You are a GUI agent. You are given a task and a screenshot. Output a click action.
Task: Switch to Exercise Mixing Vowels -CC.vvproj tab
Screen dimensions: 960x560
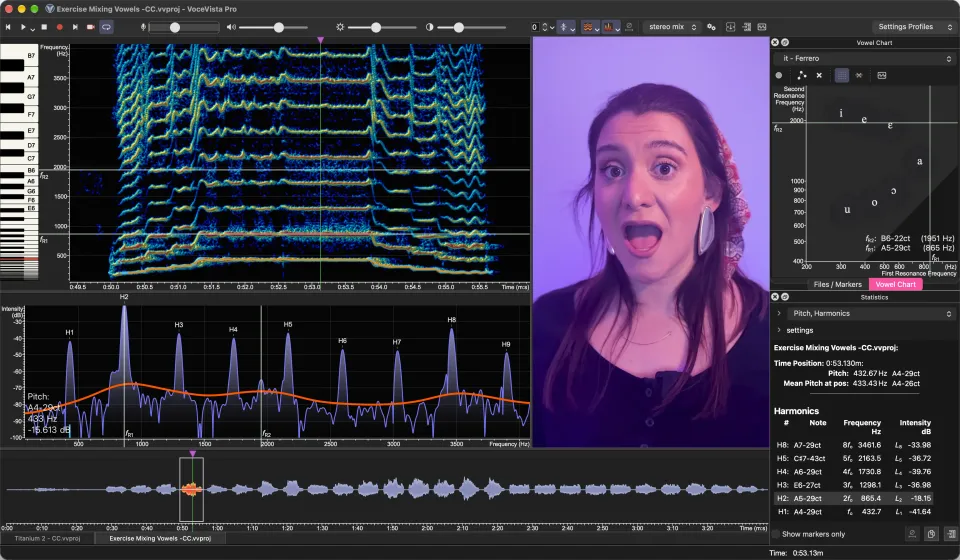pos(160,539)
